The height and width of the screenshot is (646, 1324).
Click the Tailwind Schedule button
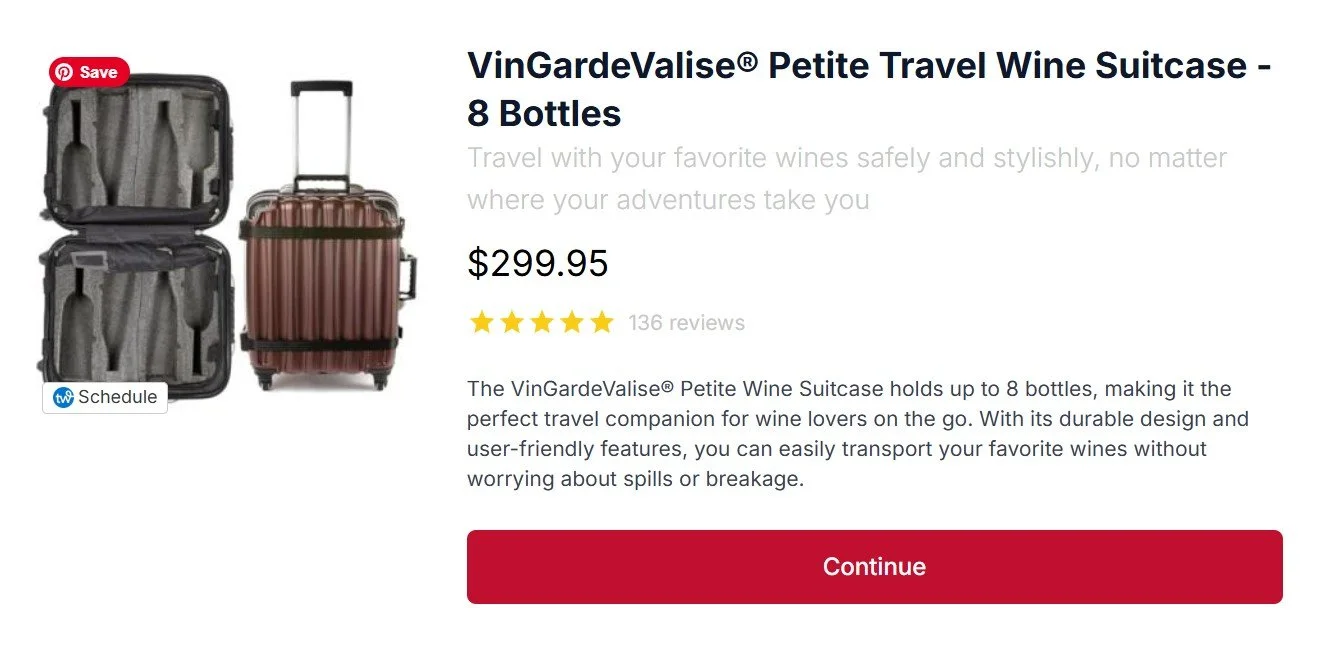(x=105, y=397)
